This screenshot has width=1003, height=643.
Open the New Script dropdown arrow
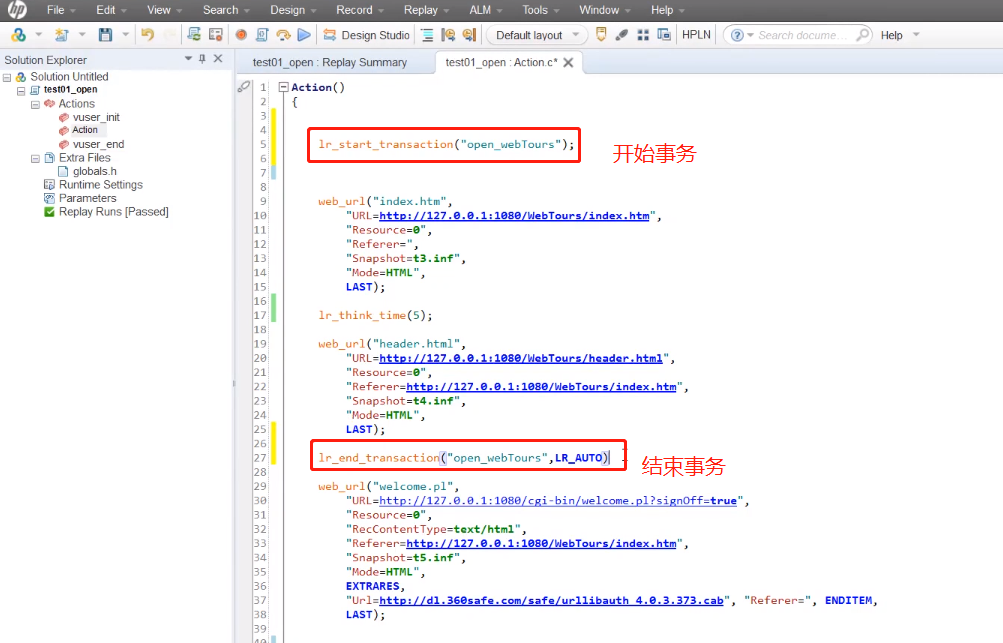click(82, 35)
